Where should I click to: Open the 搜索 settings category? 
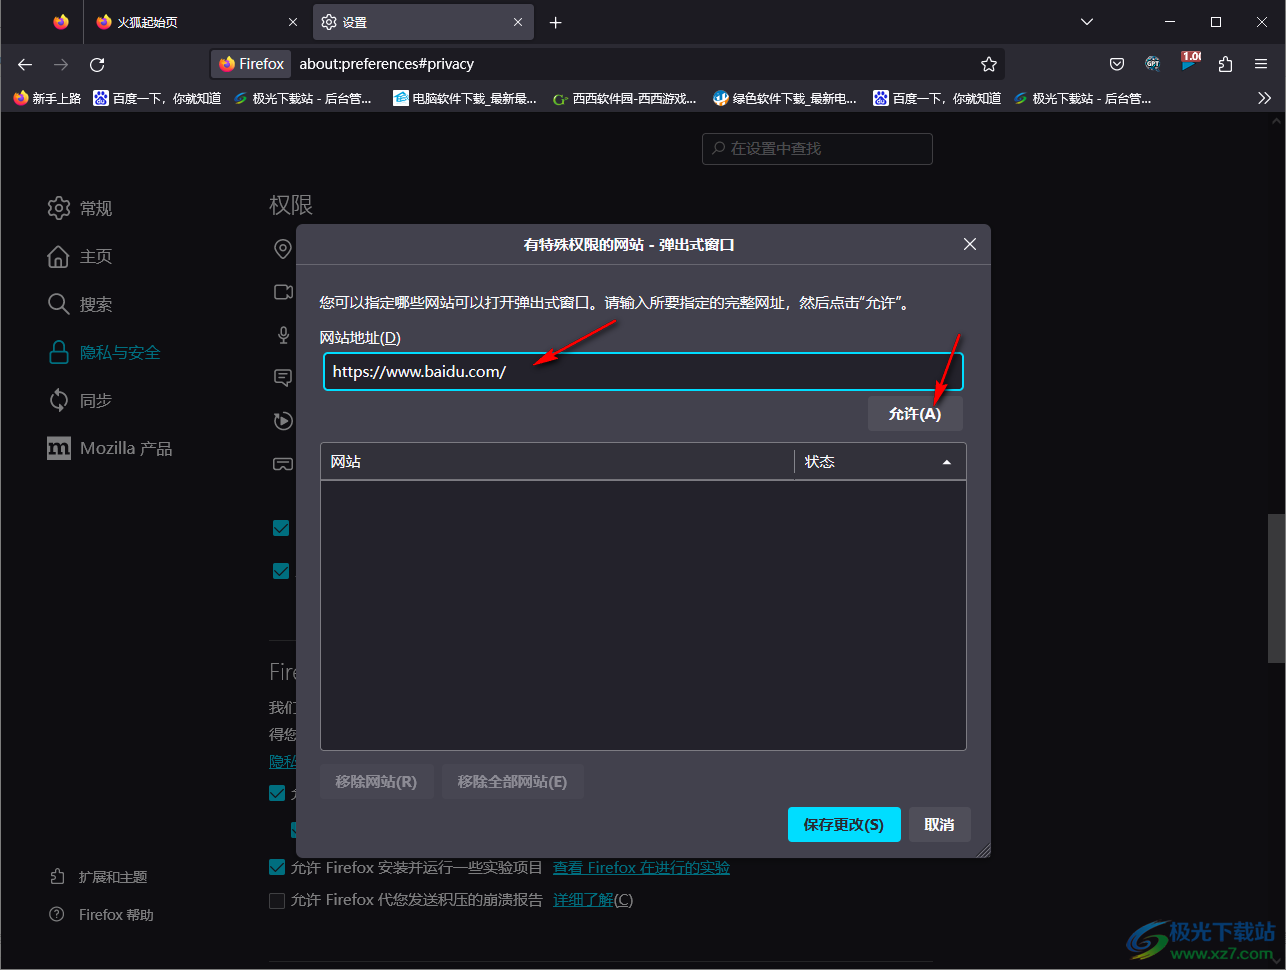point(80,304)
